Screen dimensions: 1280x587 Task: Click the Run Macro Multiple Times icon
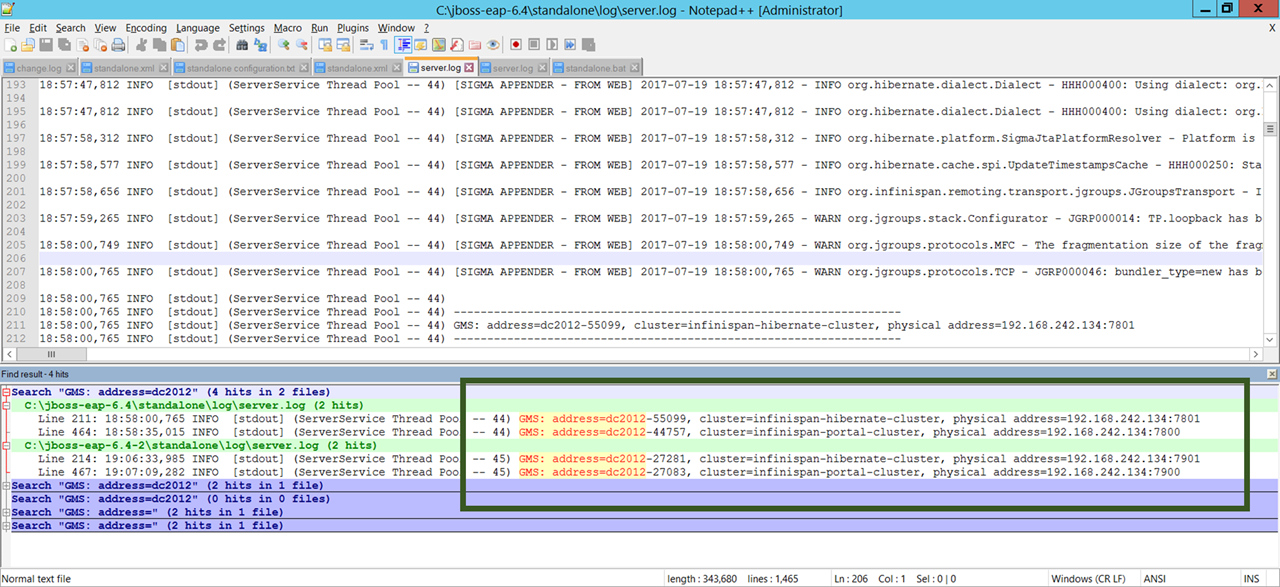pyautogui.click(x=571, y=45)
